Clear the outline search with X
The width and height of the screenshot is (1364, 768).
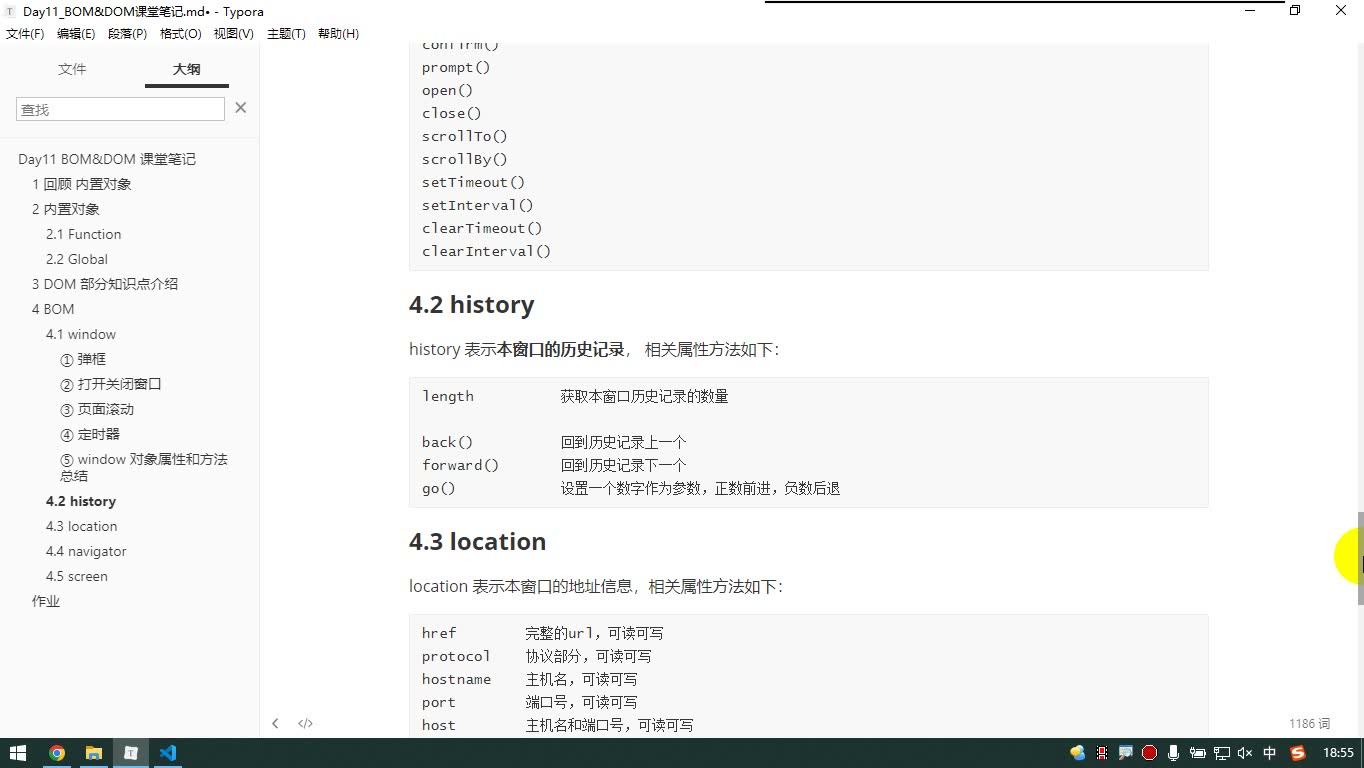pos(241,108)
